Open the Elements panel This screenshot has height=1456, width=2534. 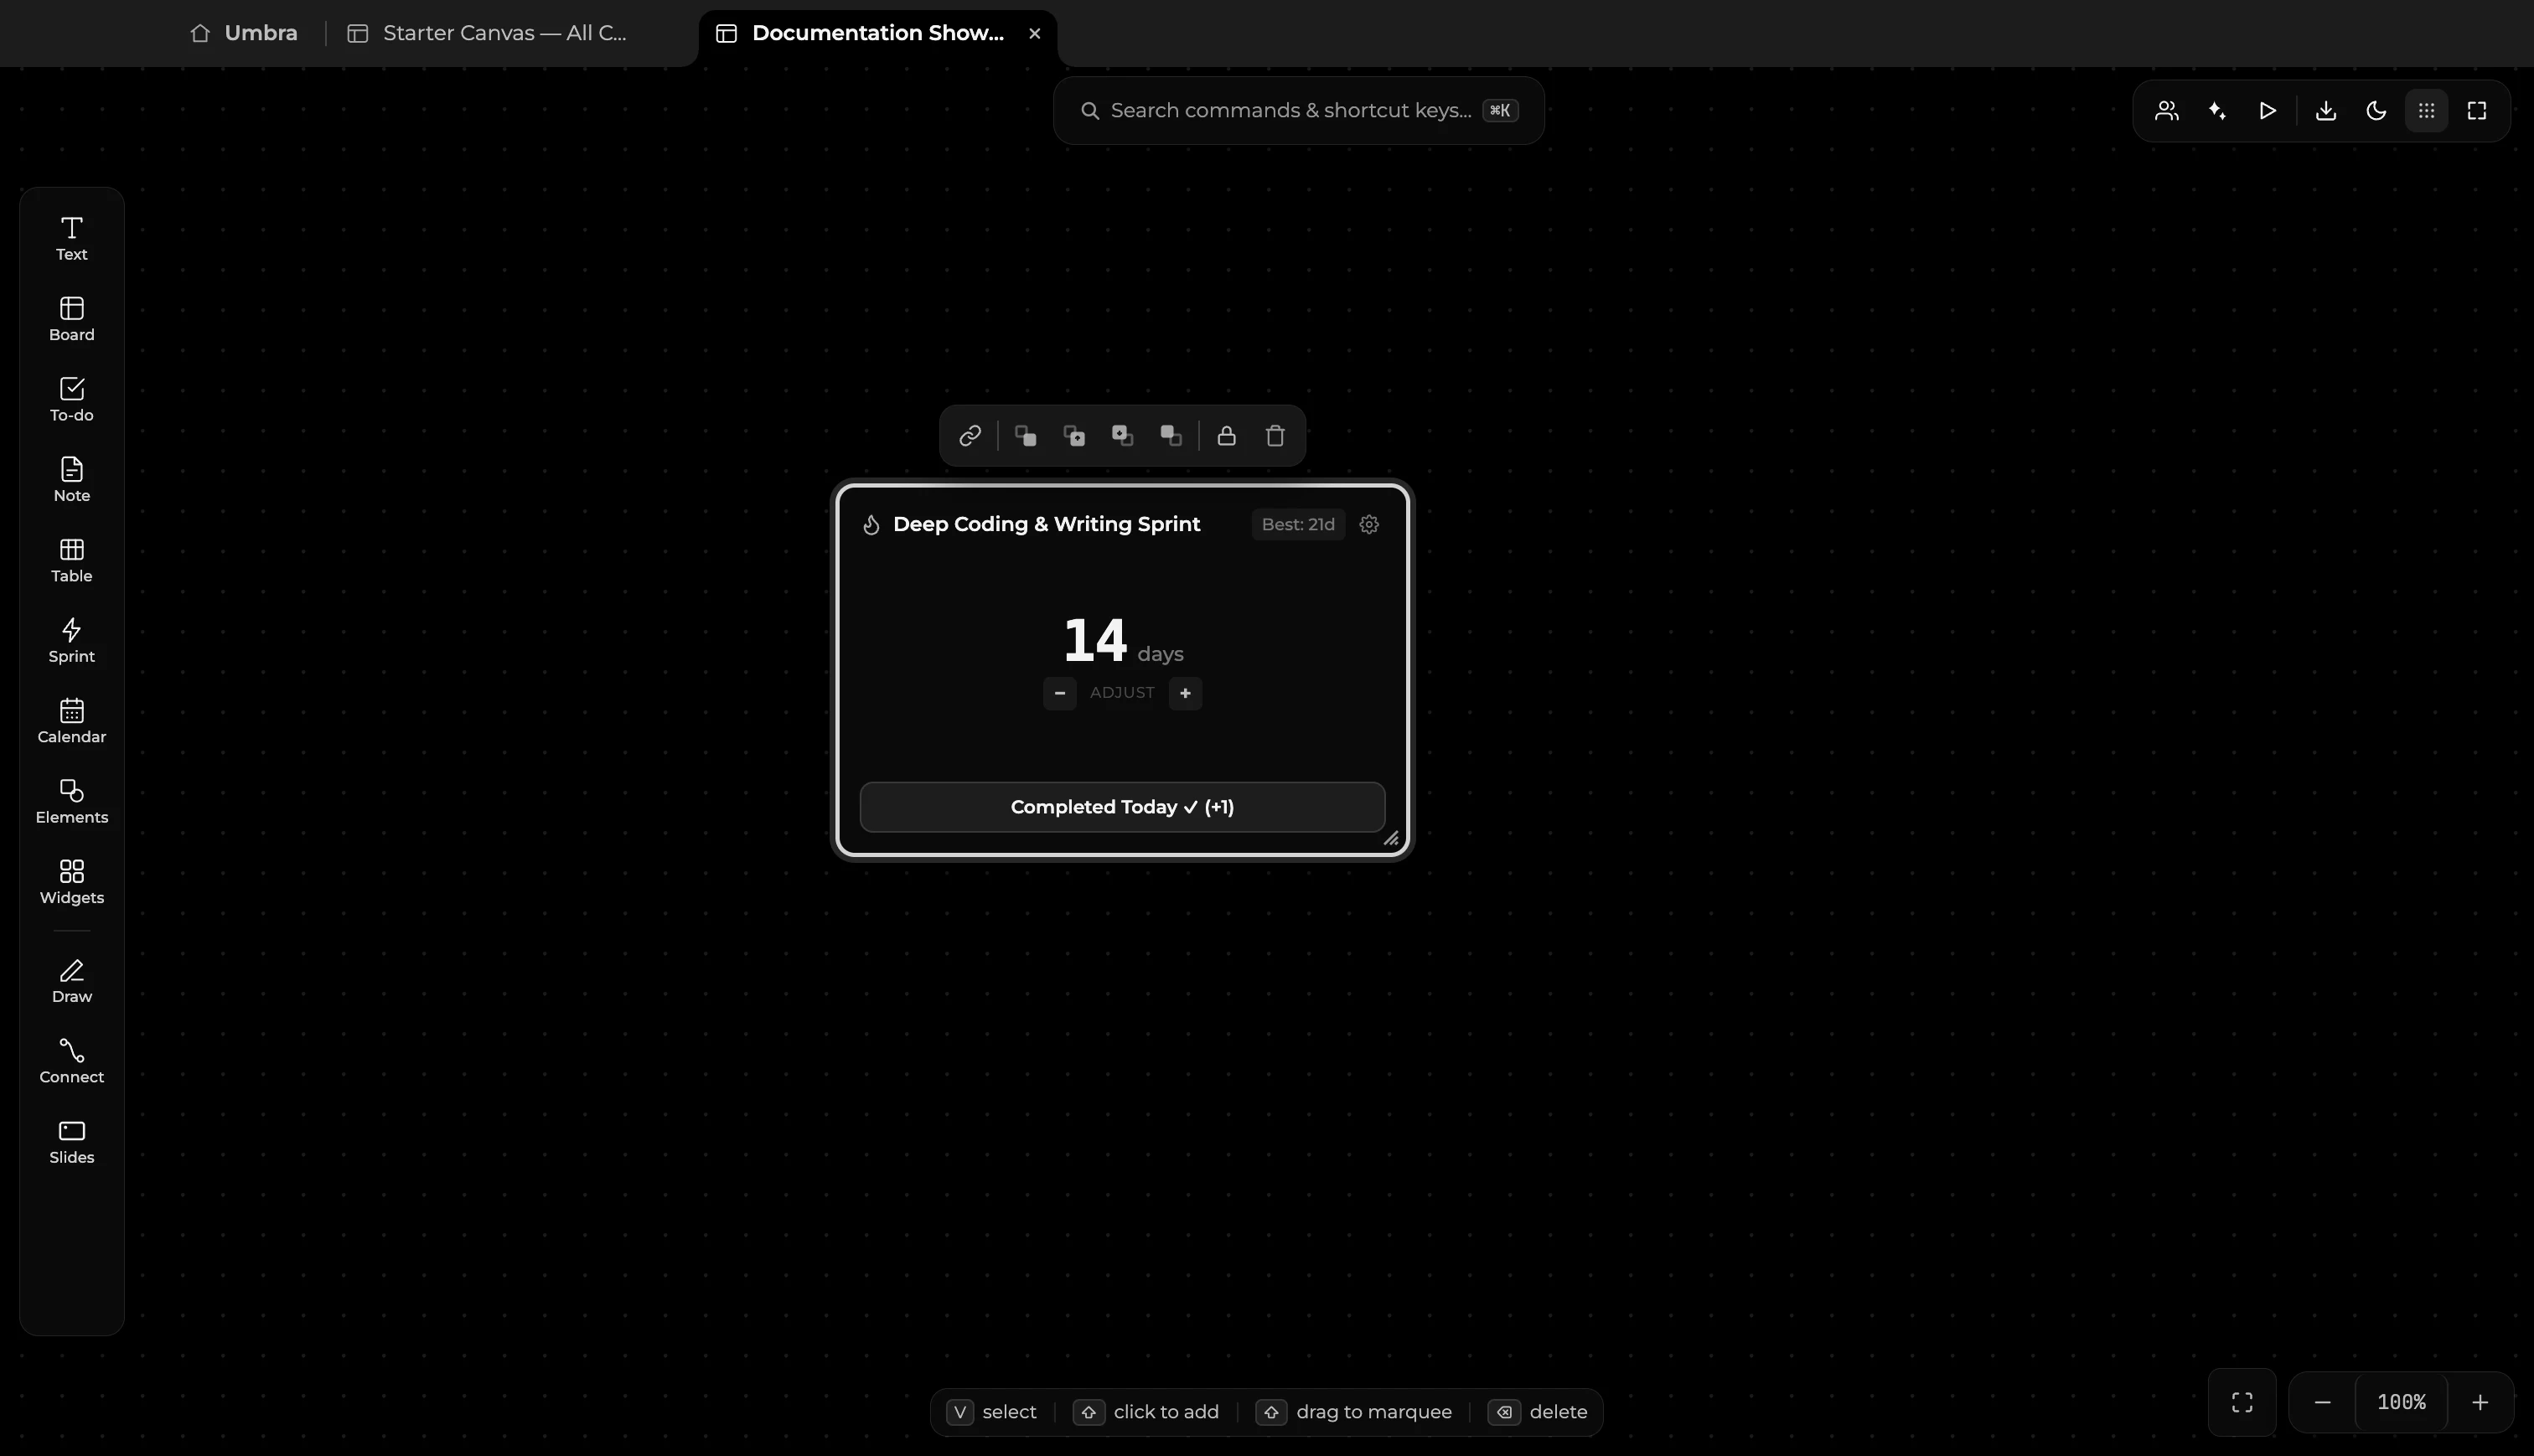(71, 802)
